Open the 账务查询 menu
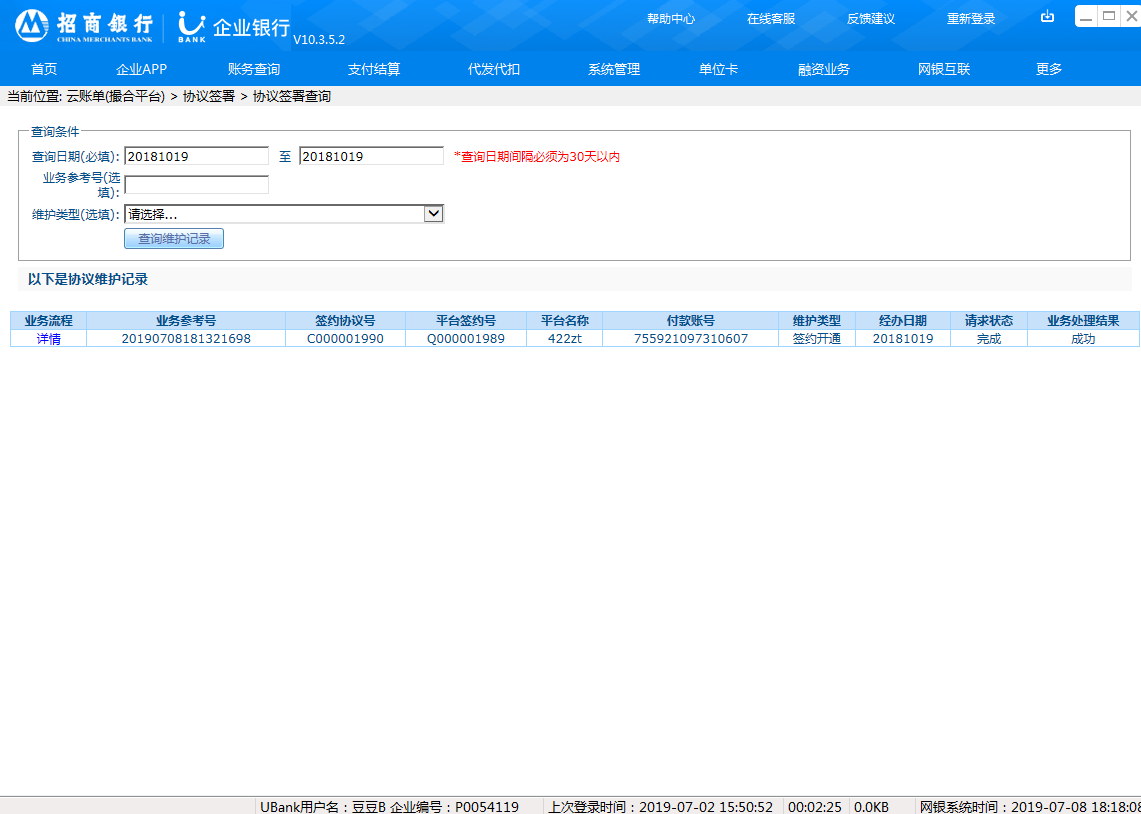This screenshot has height=814, width=1141. click(x=254, y=69)
